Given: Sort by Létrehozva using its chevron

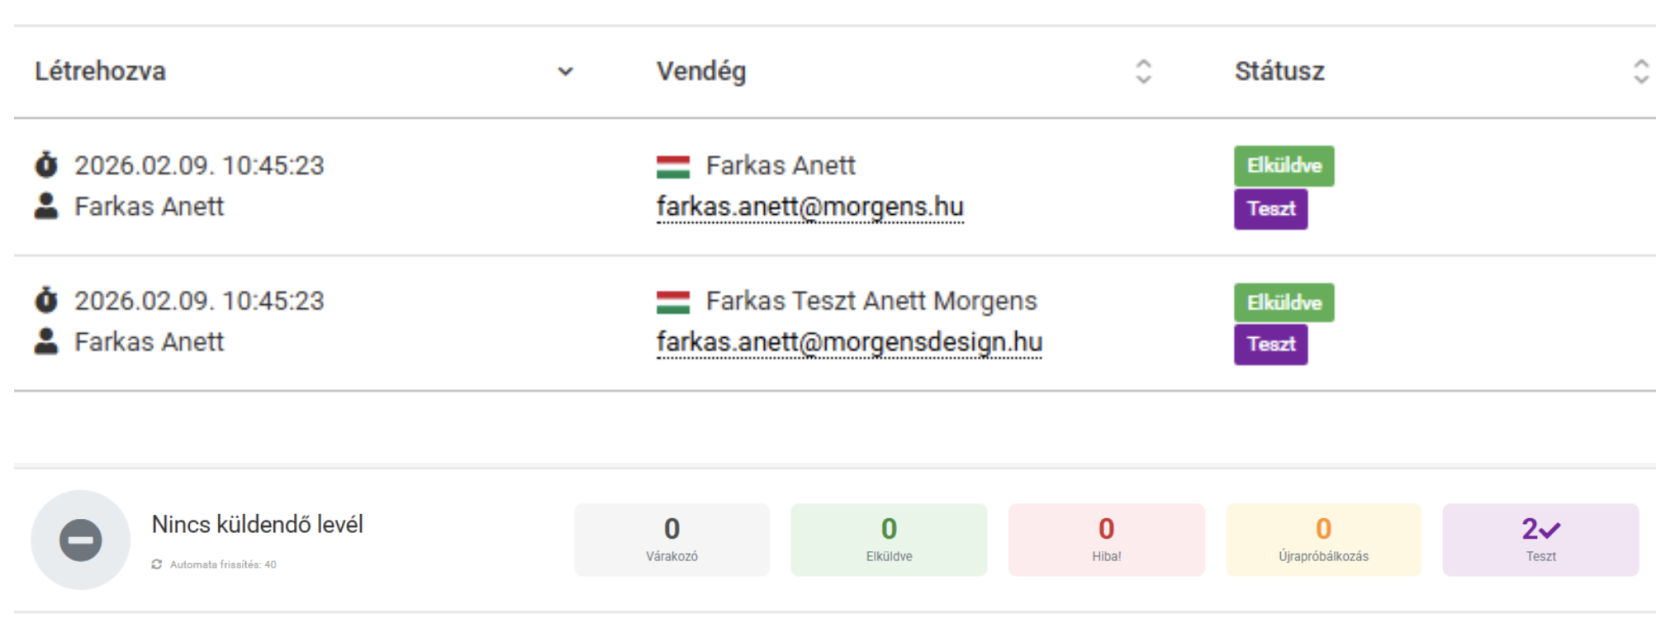Looking at the screenshot, I should tap(565, 72).
